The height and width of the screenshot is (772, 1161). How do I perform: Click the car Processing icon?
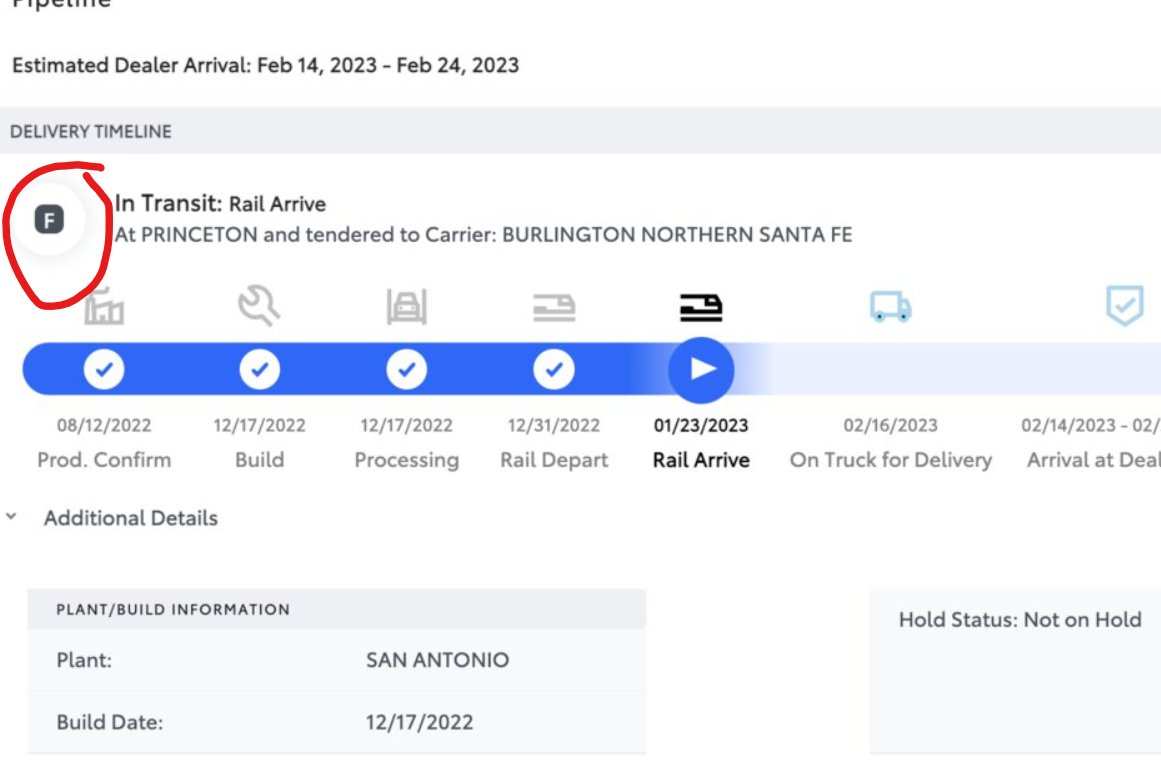(406, 306)
